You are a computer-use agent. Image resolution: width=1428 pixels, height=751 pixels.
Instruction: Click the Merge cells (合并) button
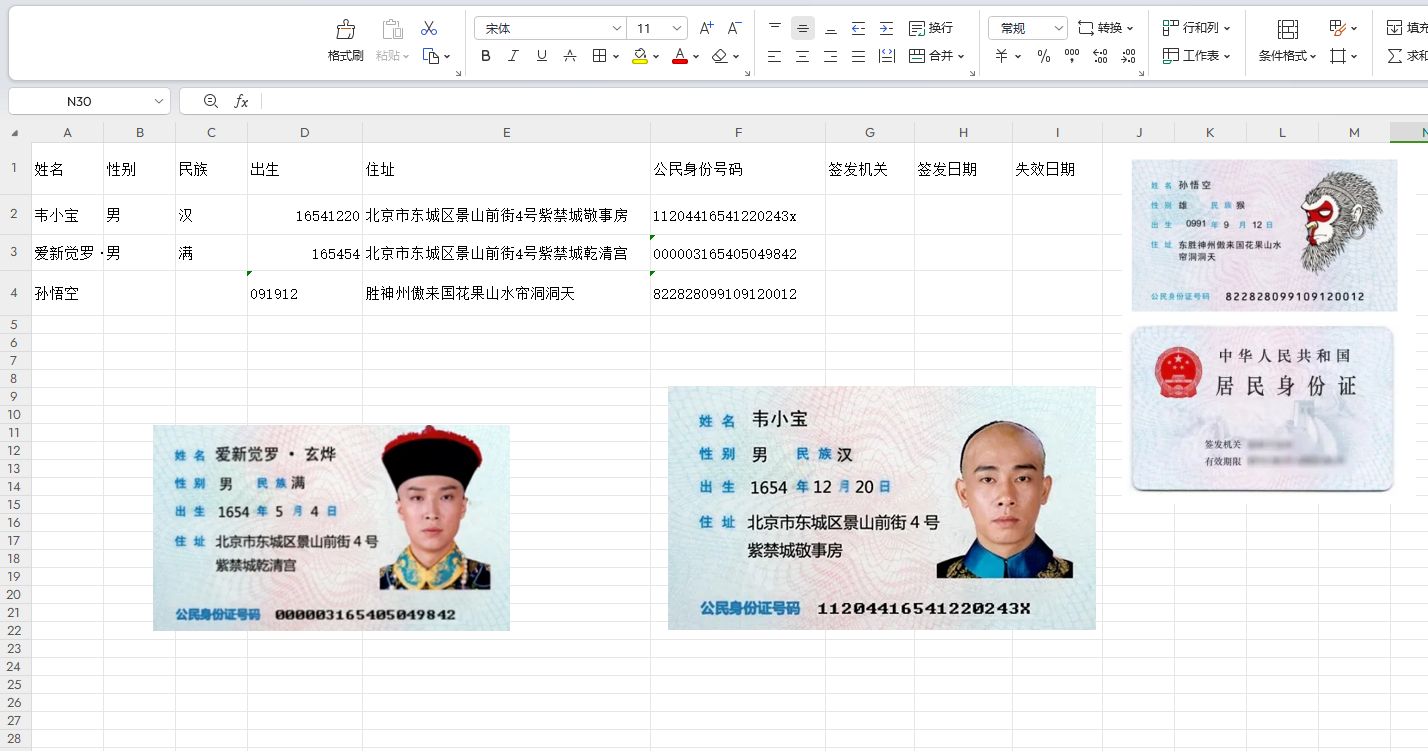point(931,56)
